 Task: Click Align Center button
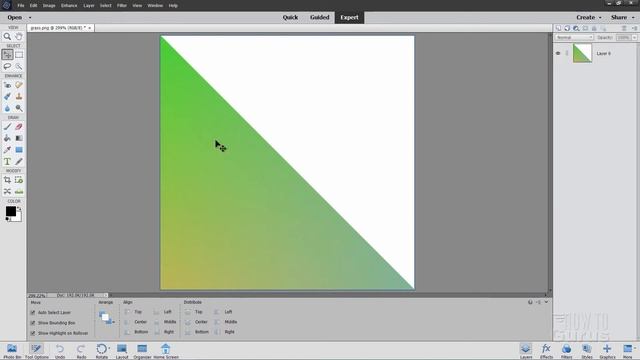click(136, 322)
